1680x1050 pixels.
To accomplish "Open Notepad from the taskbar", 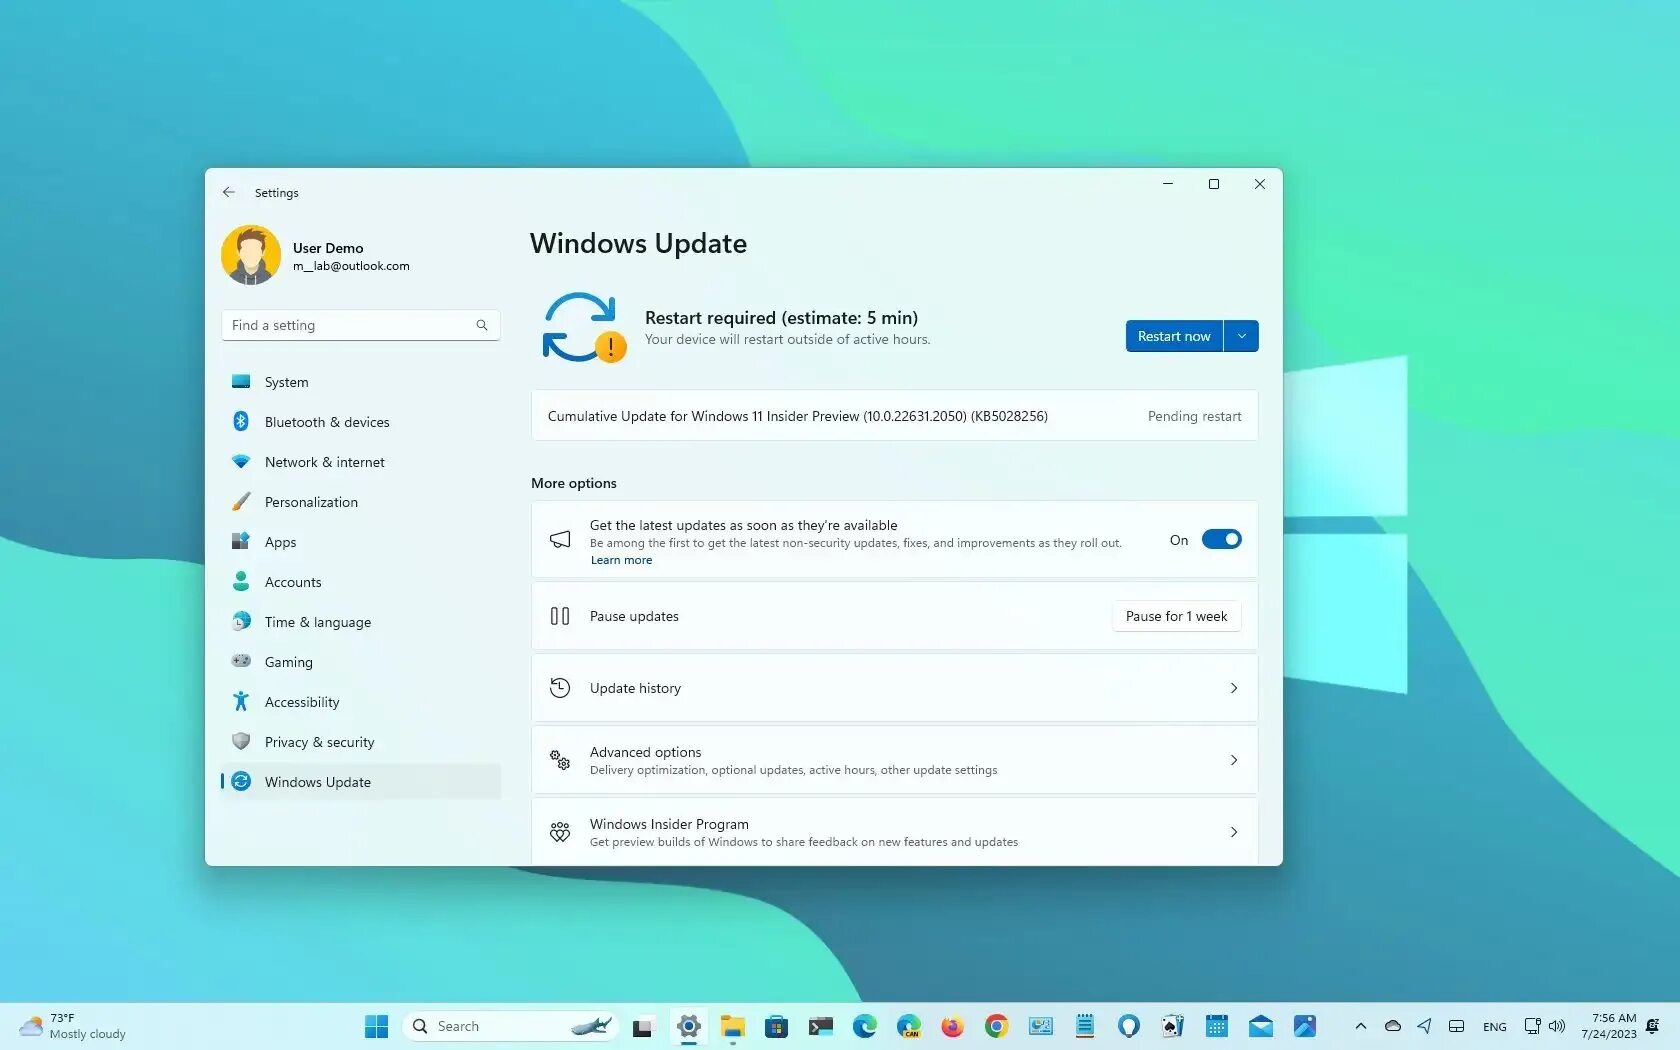I will click(1085, 1026).
